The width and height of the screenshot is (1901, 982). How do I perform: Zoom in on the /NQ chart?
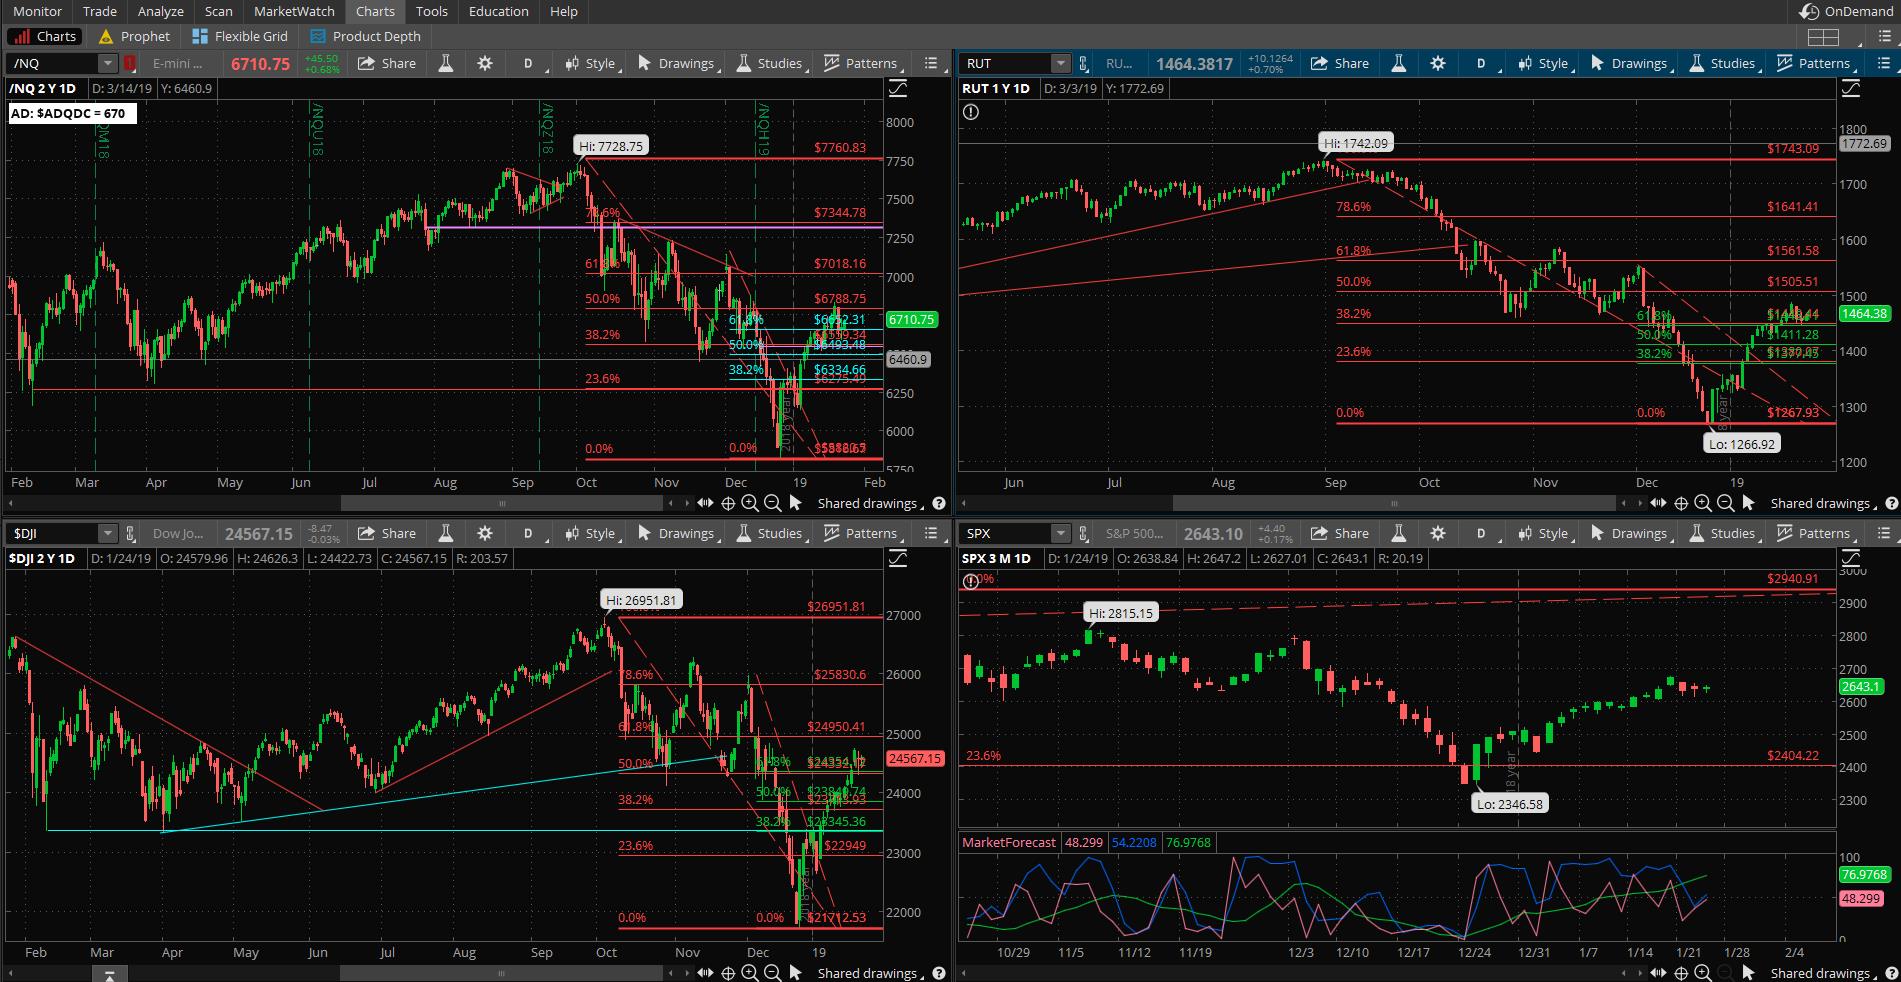coord(750,503)
